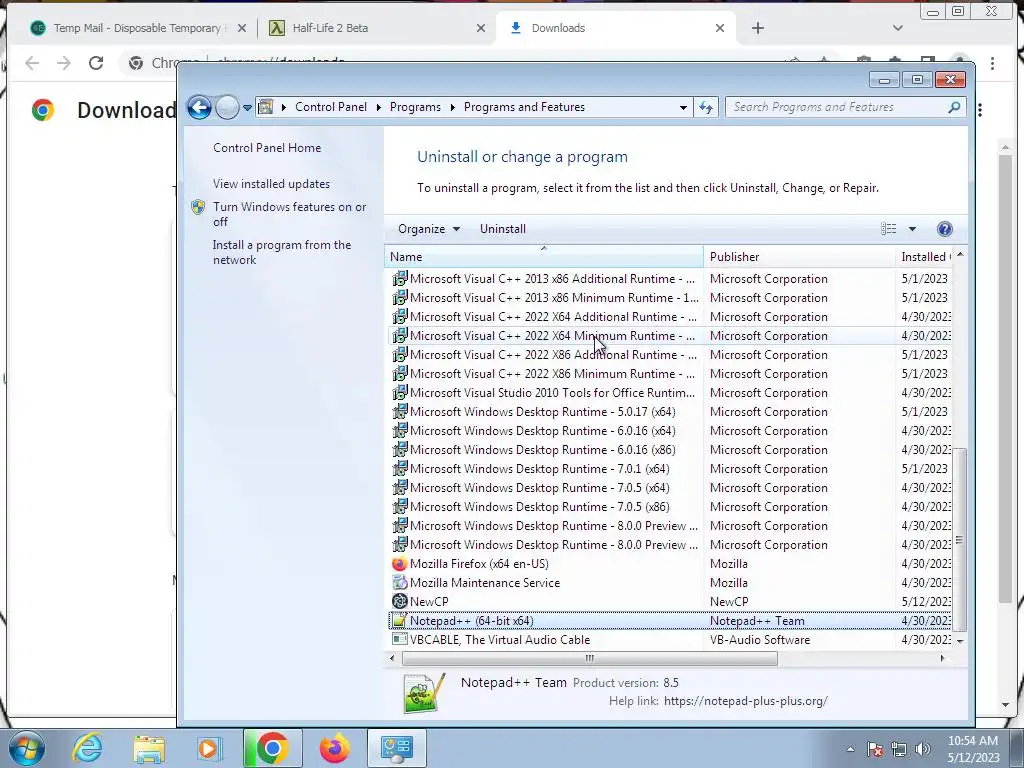Click the program list scroll-down arrow

click(x=959, y=641)
